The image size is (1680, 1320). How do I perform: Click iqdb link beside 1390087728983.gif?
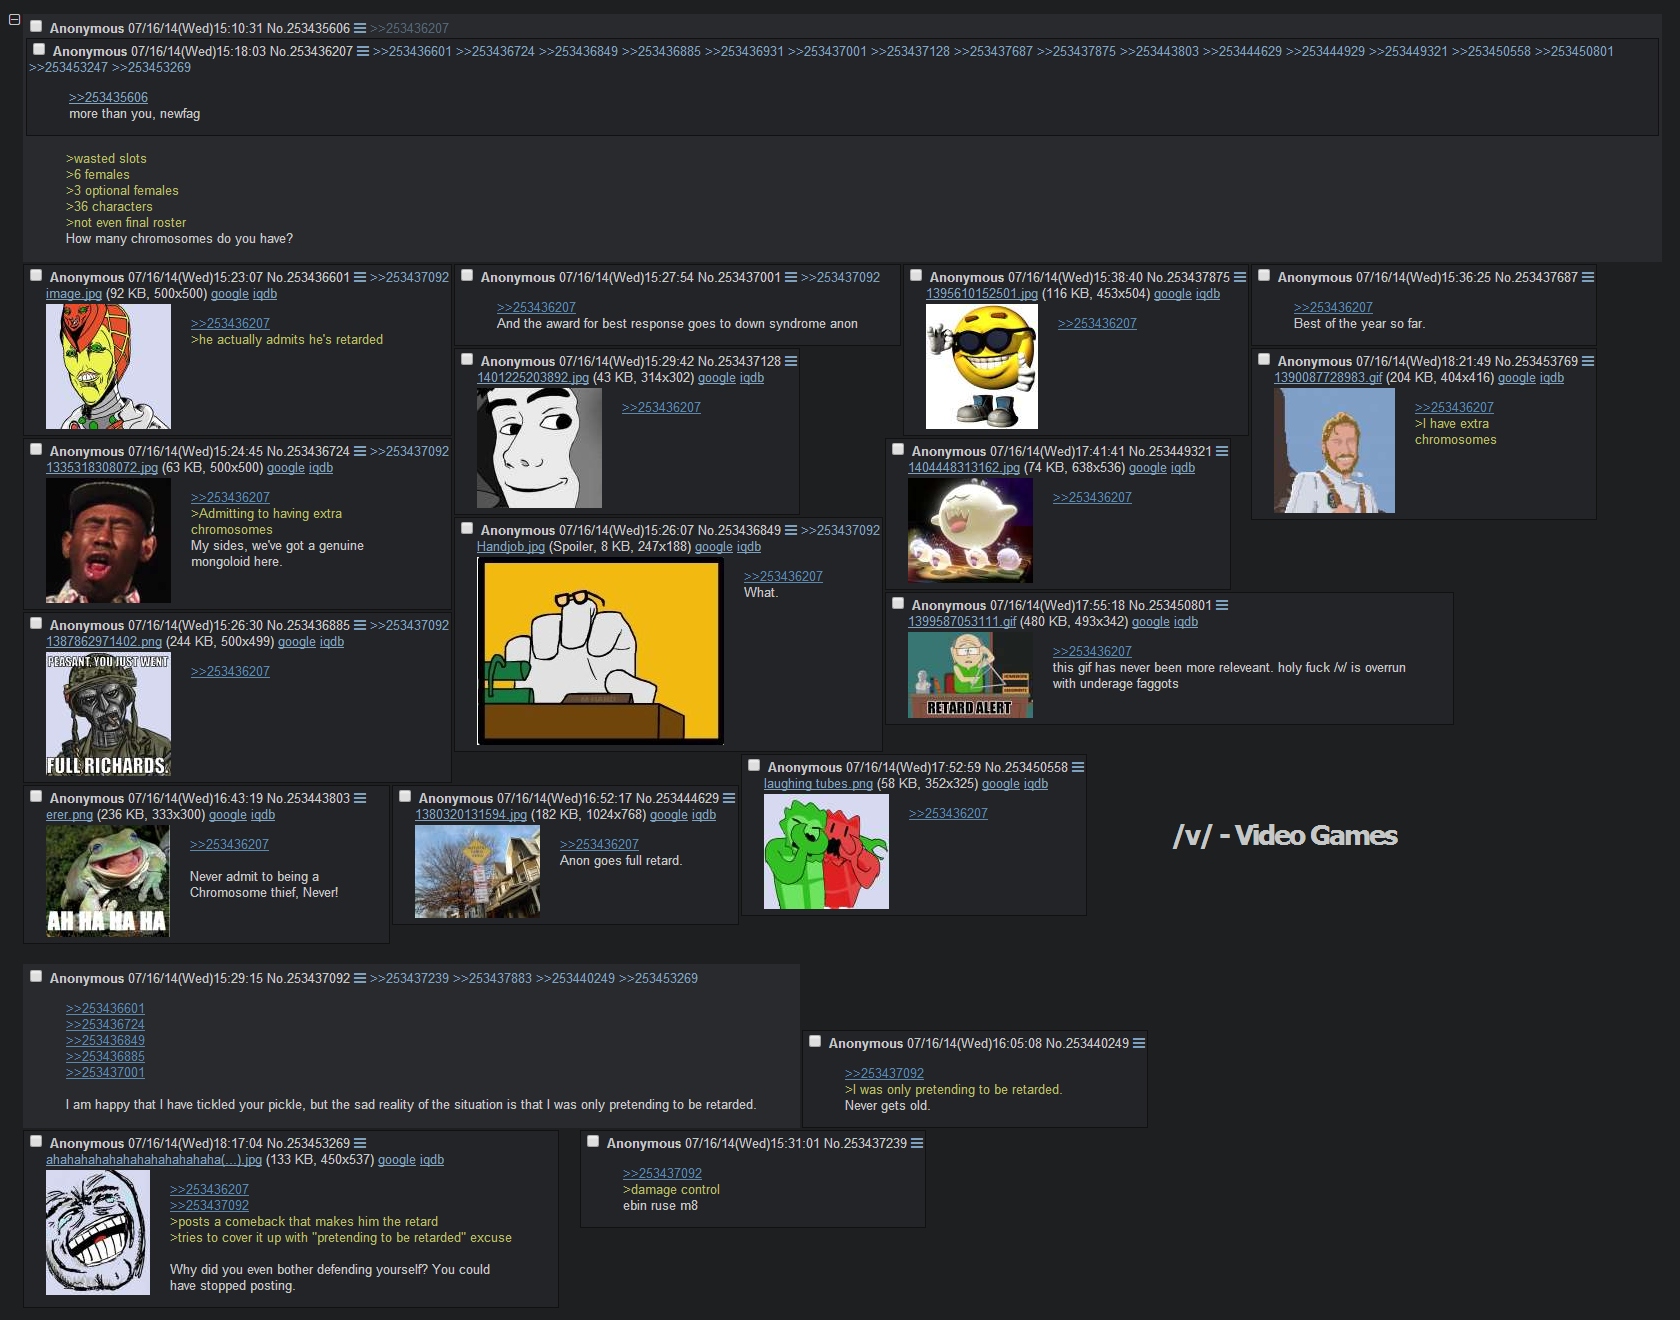1552,378
